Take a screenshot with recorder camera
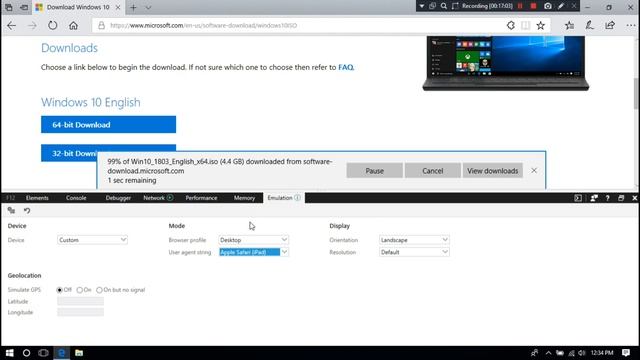The width and height of the screenshot is (640, 360). point(548,6)
